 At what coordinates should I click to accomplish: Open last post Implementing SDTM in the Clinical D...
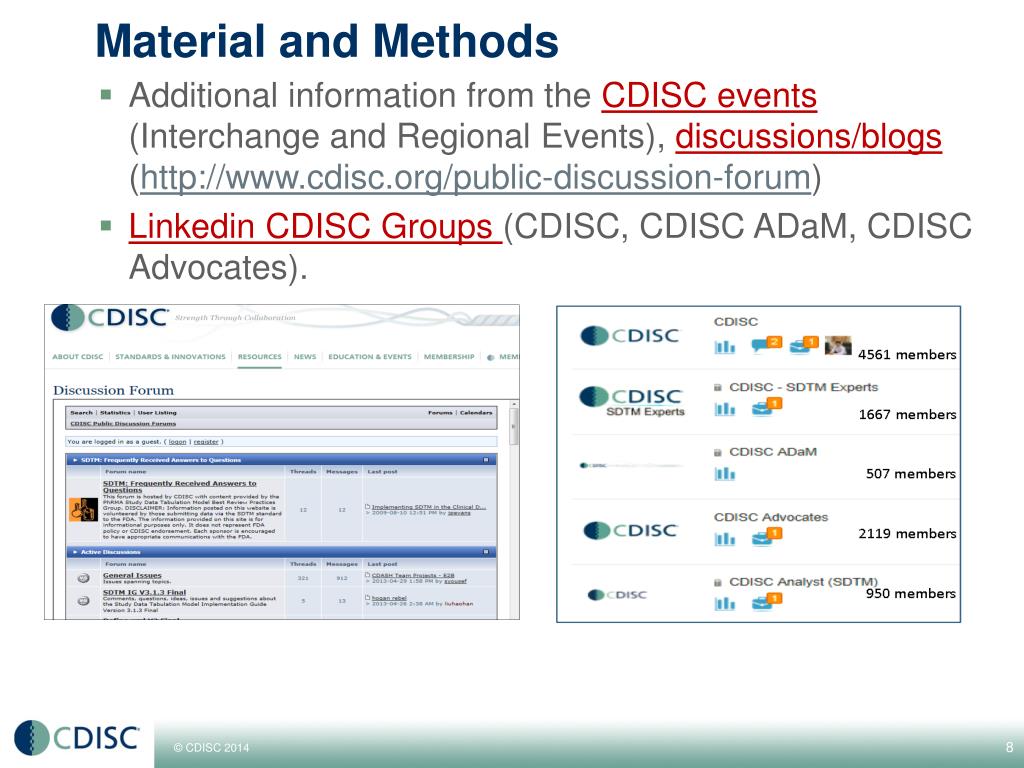tap(428, 507)
